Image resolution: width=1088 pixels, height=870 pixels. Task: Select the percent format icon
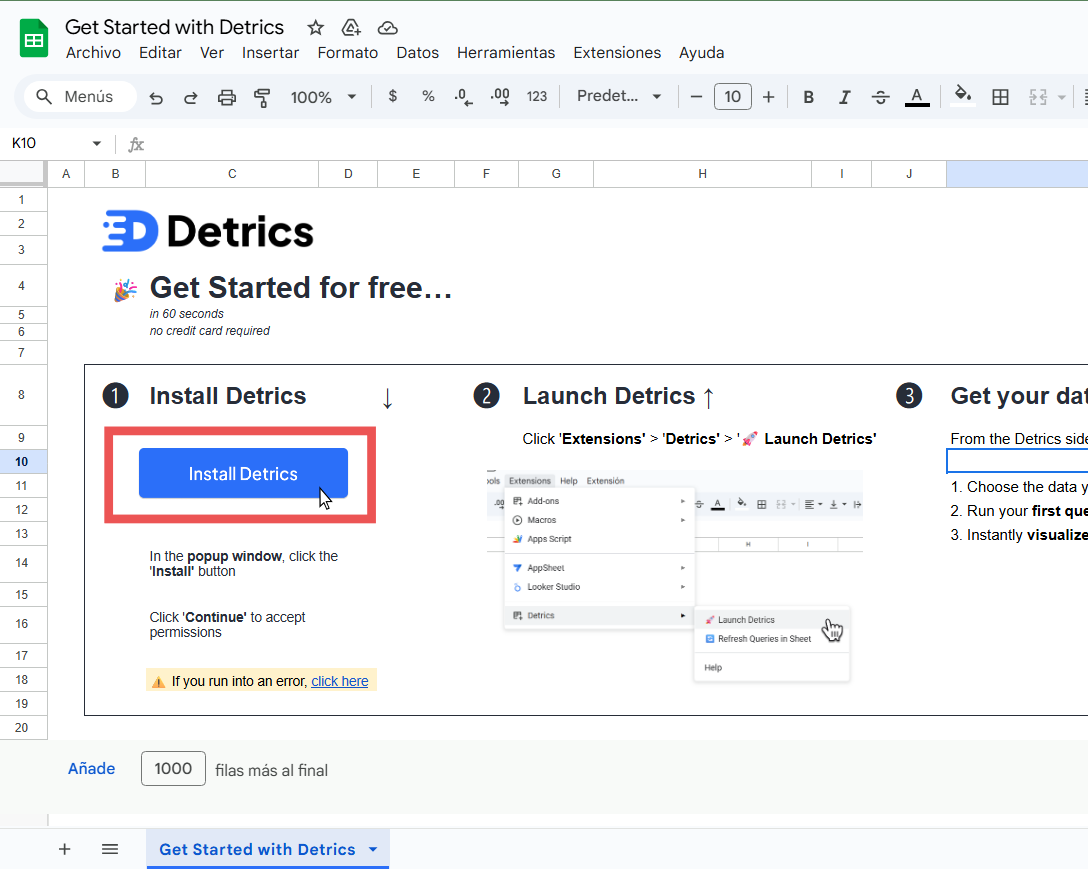[x=428, y=96]
